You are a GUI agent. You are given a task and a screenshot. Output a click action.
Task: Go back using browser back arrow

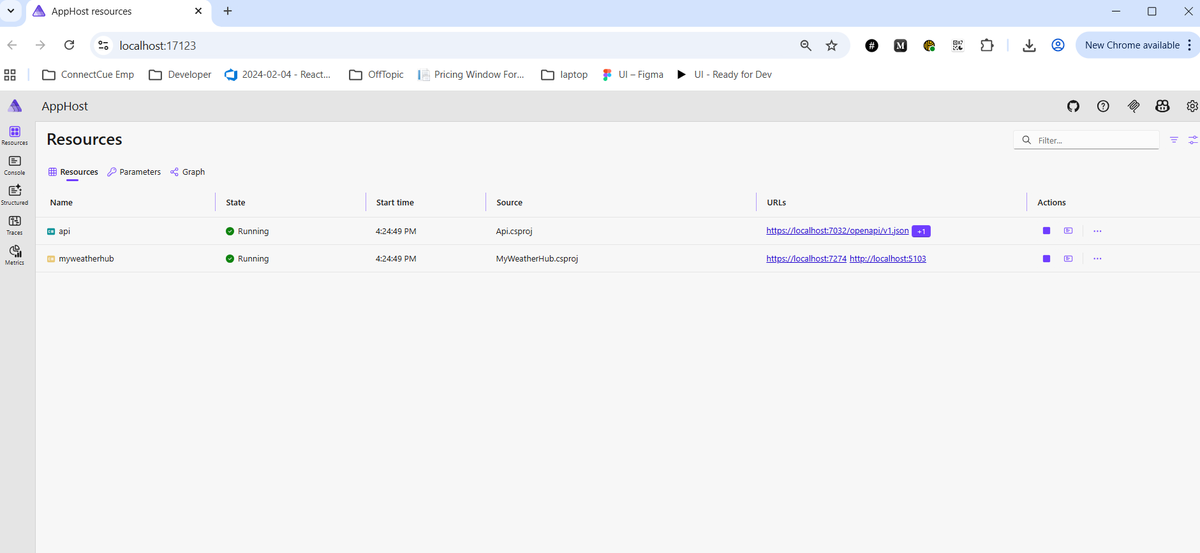[x=12, y=45]
